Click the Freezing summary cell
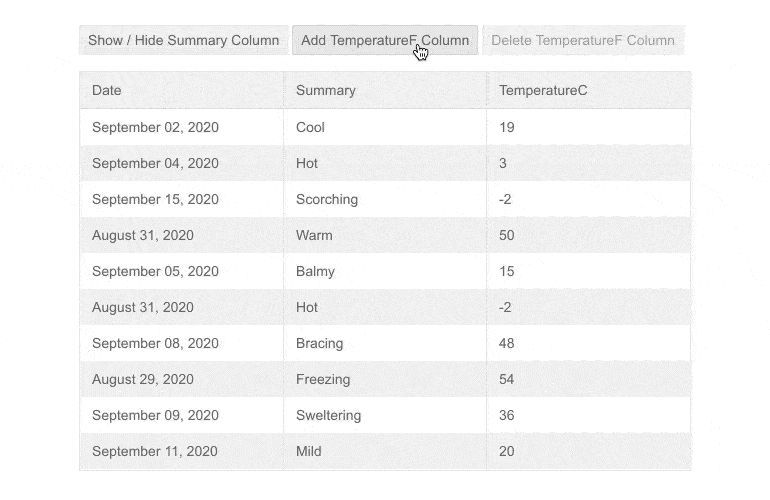770x500 pixels. tap(323, 380)
